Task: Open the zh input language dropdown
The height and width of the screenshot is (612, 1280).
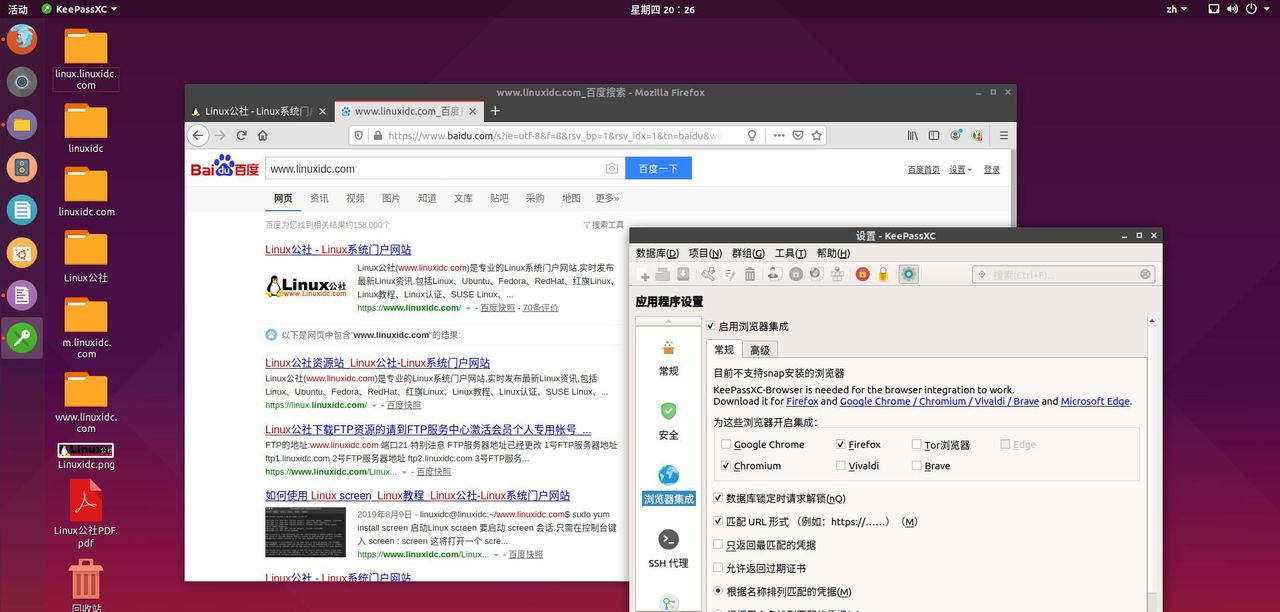Action: (1176, 9)
